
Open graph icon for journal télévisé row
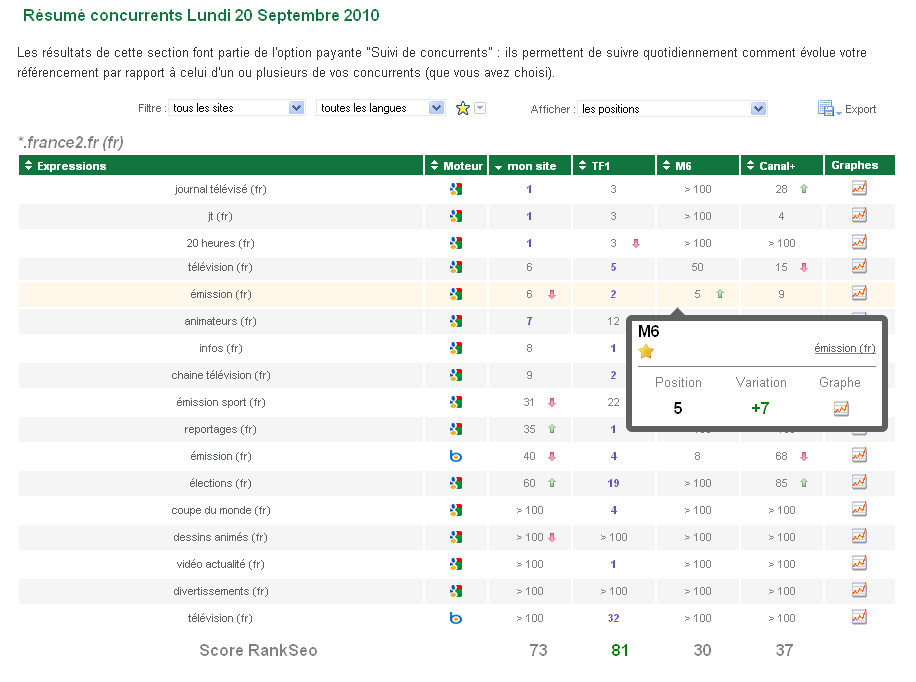pyautogui.click(x=858, y=188)
